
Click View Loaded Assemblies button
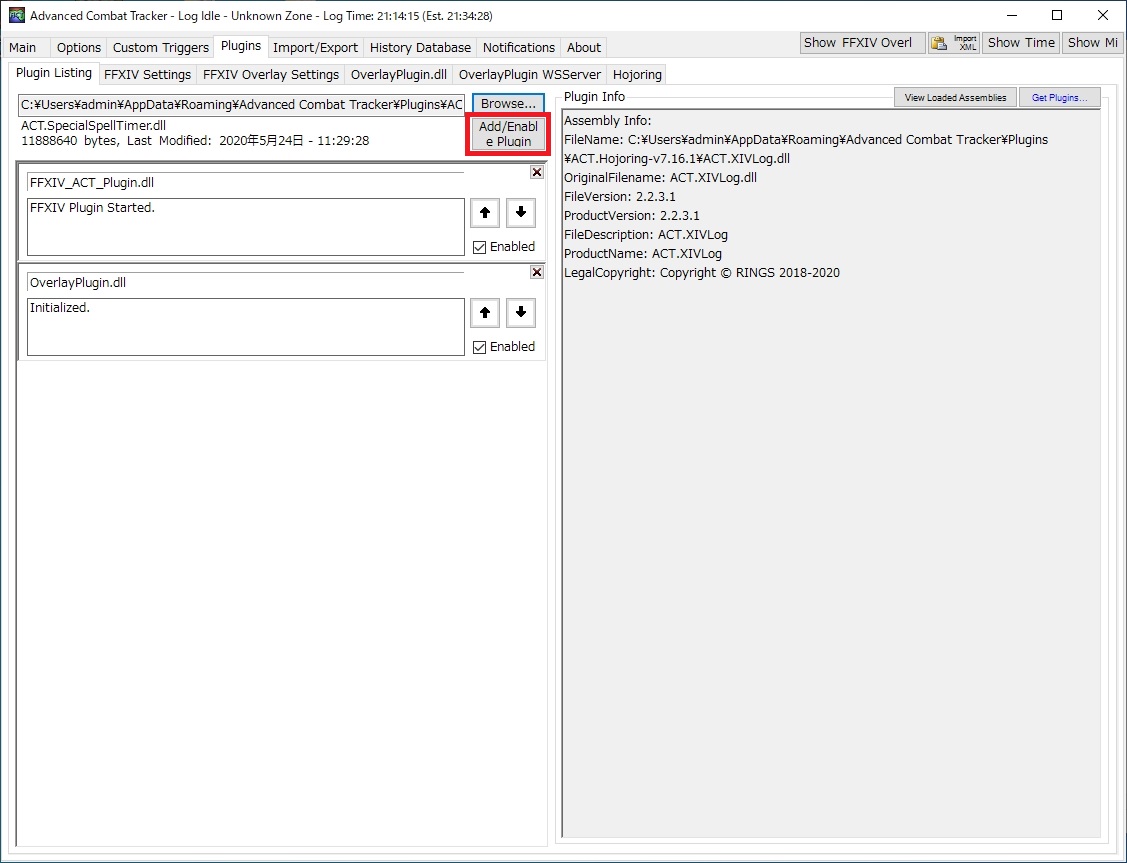click(955, 98)
